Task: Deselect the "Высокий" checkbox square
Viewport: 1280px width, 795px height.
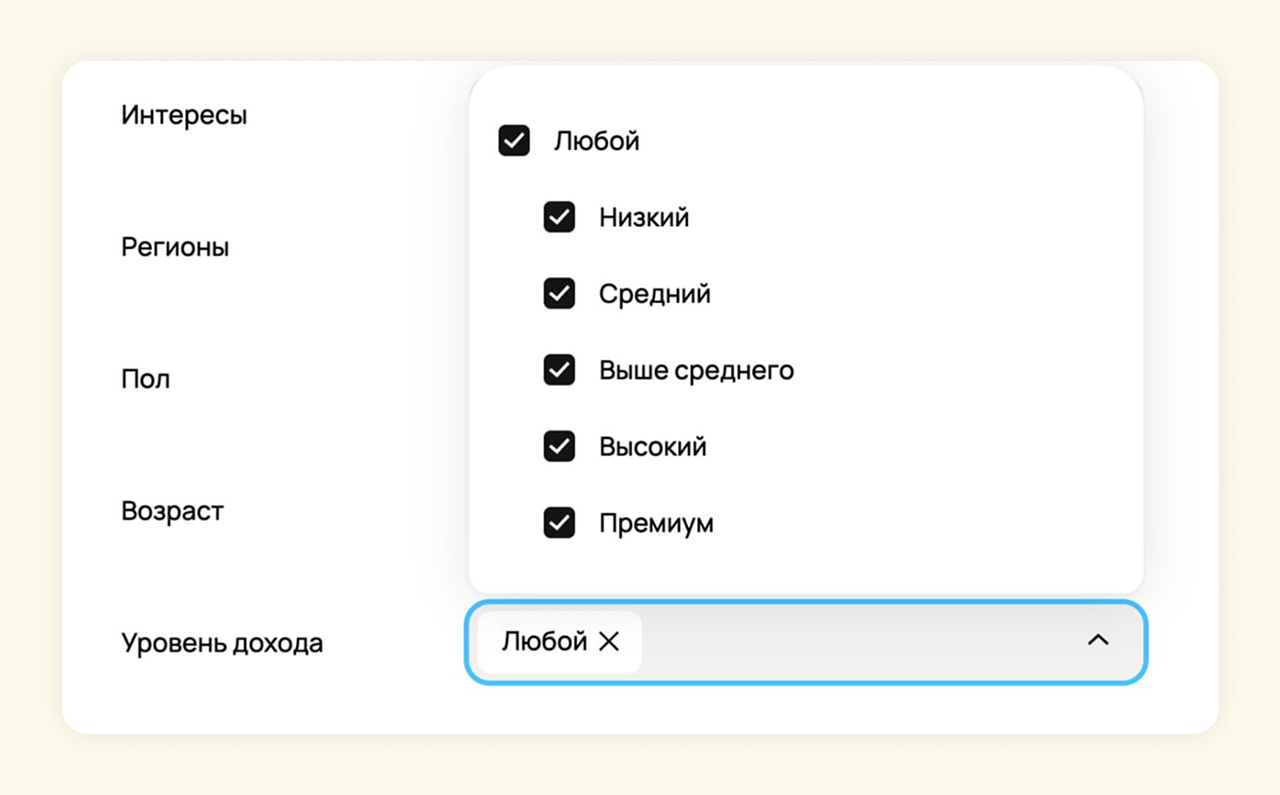Action: tap(559, 446)
